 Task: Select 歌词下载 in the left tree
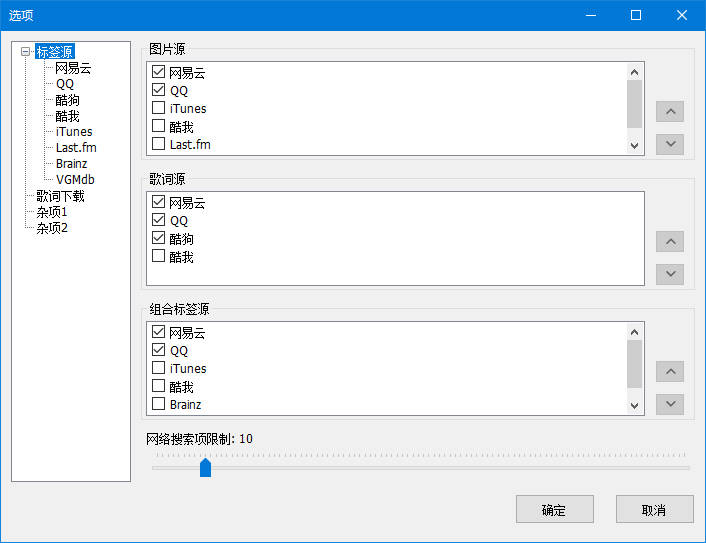60,196
